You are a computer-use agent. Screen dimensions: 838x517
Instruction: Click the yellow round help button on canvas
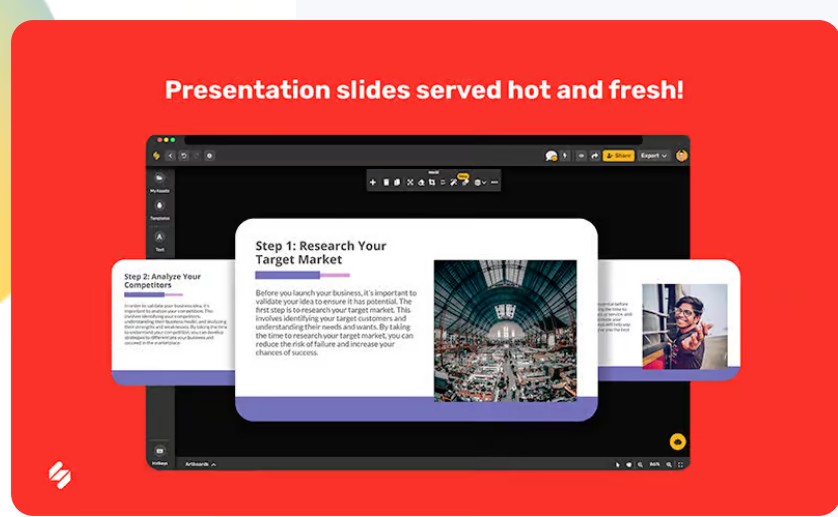(678, 442)
